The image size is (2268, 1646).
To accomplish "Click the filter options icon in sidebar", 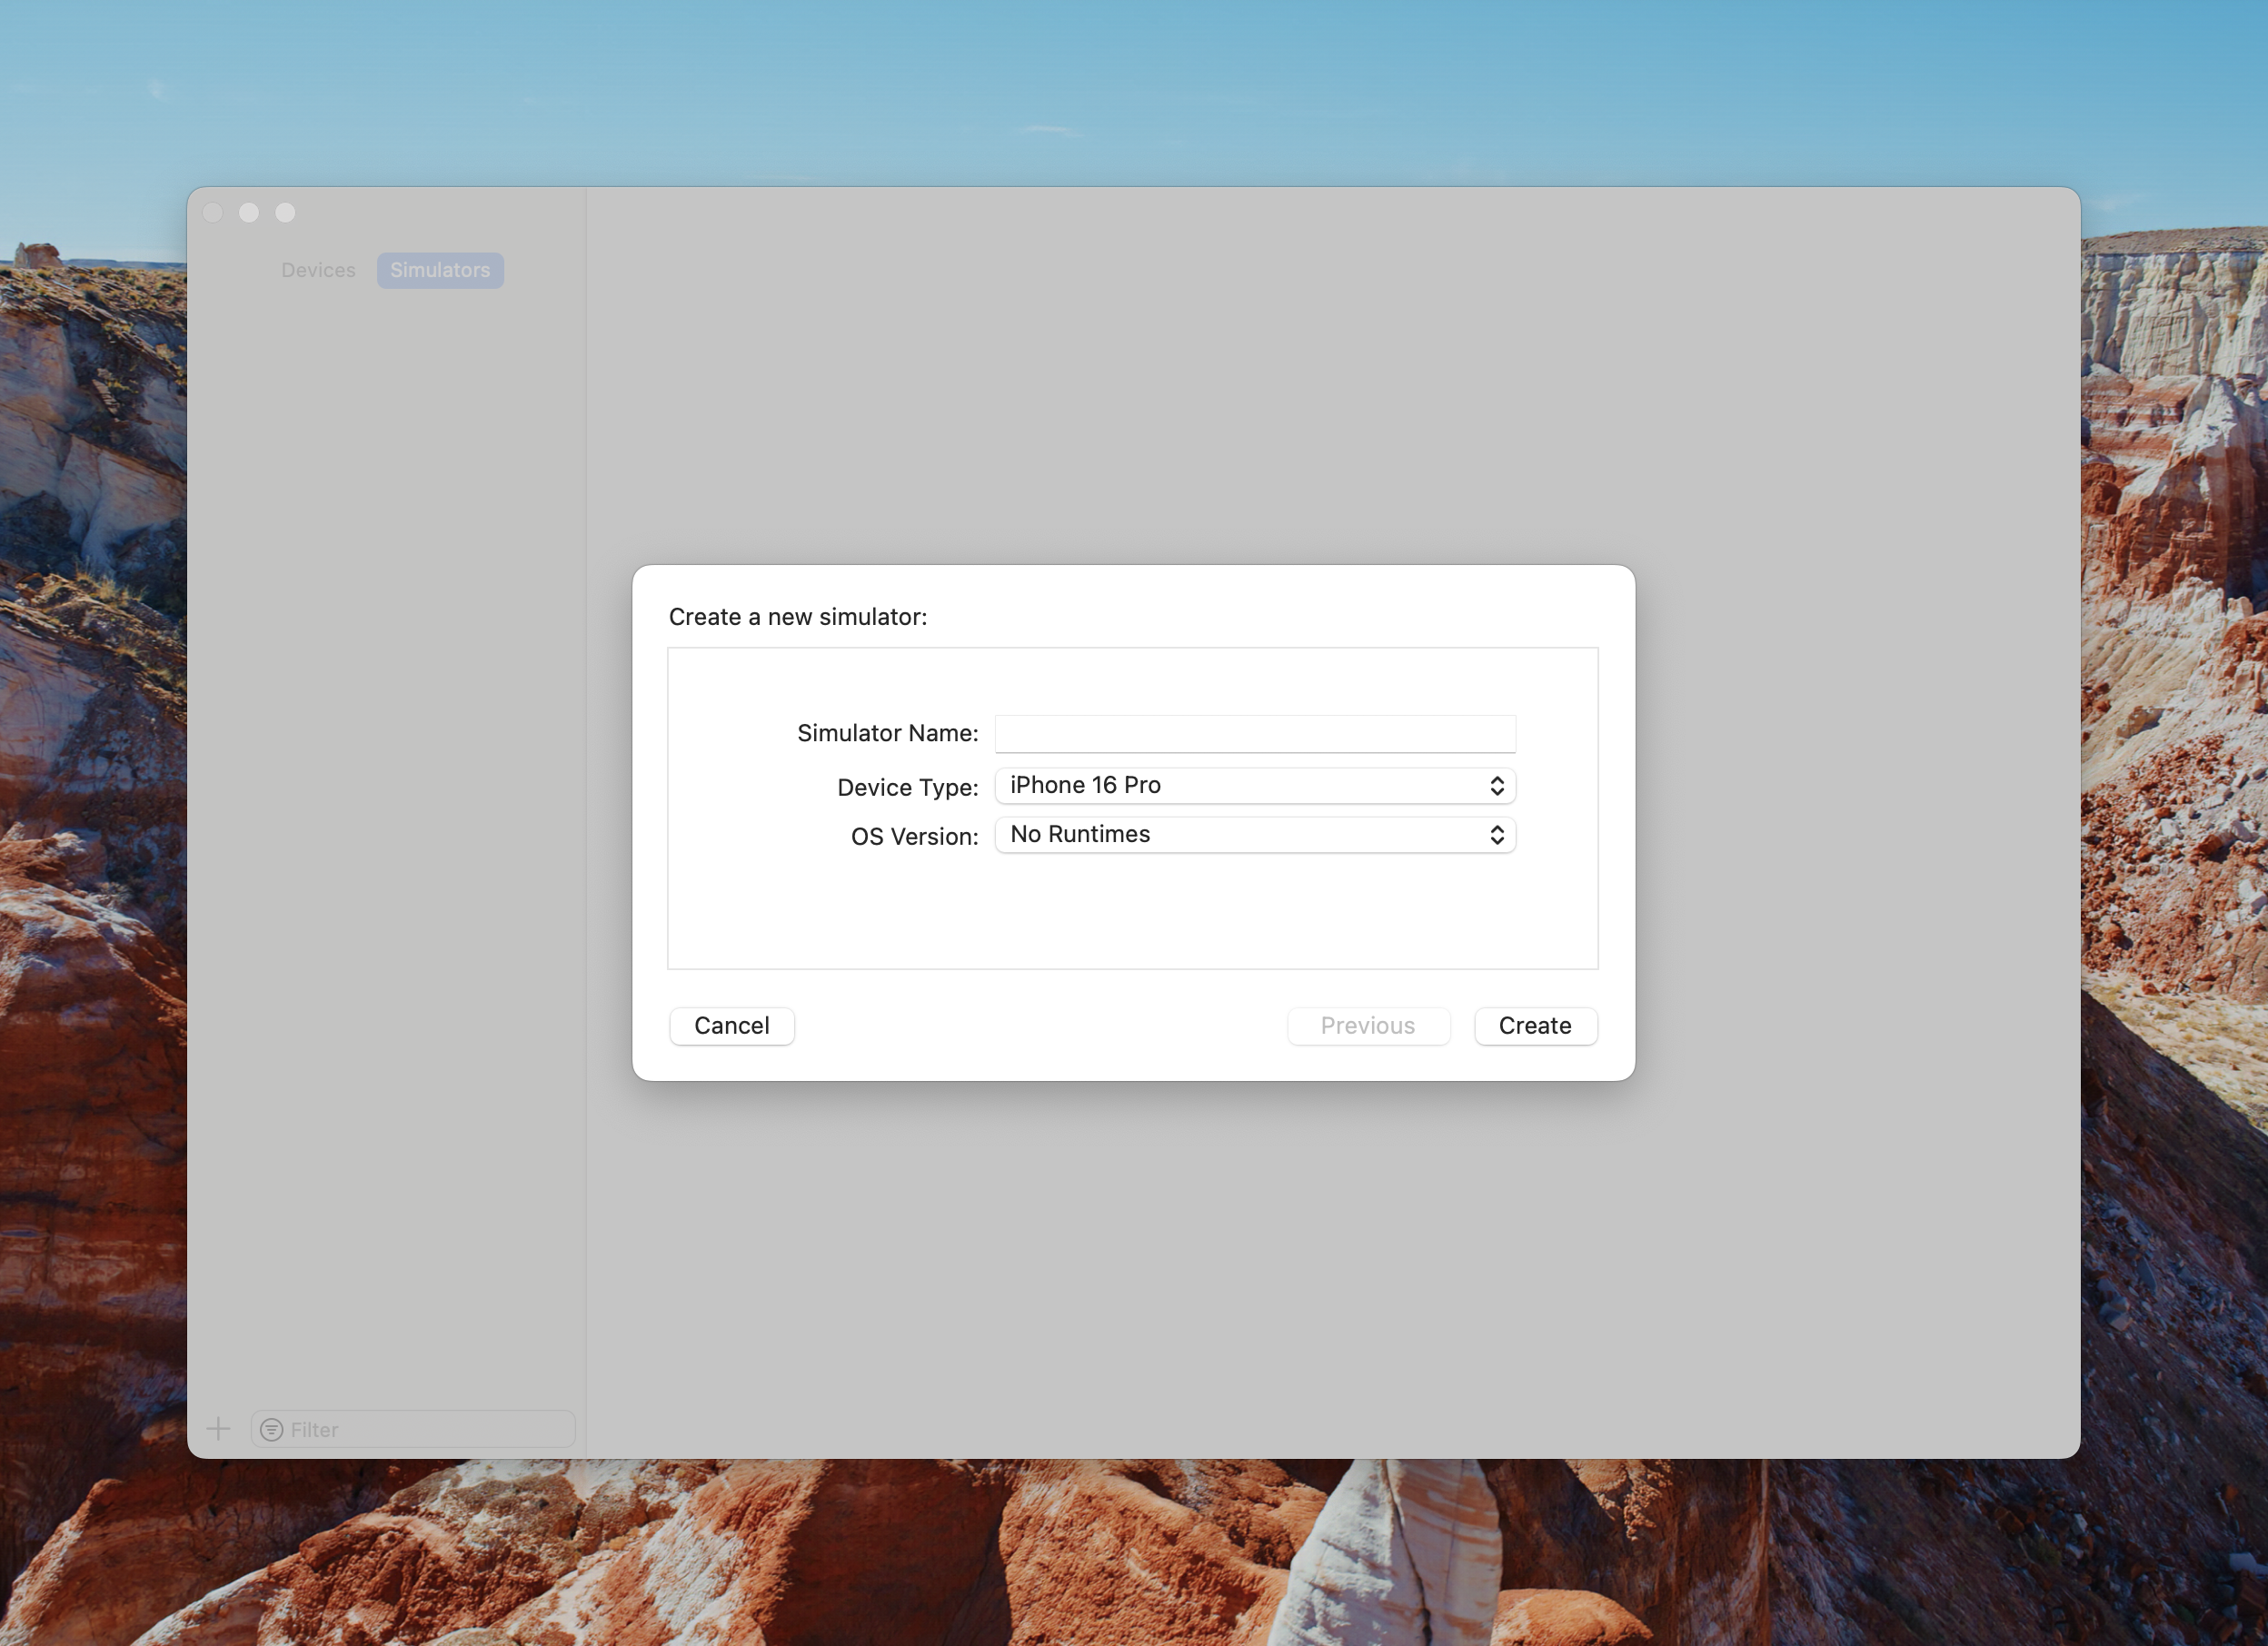I will coord(271,1429).
